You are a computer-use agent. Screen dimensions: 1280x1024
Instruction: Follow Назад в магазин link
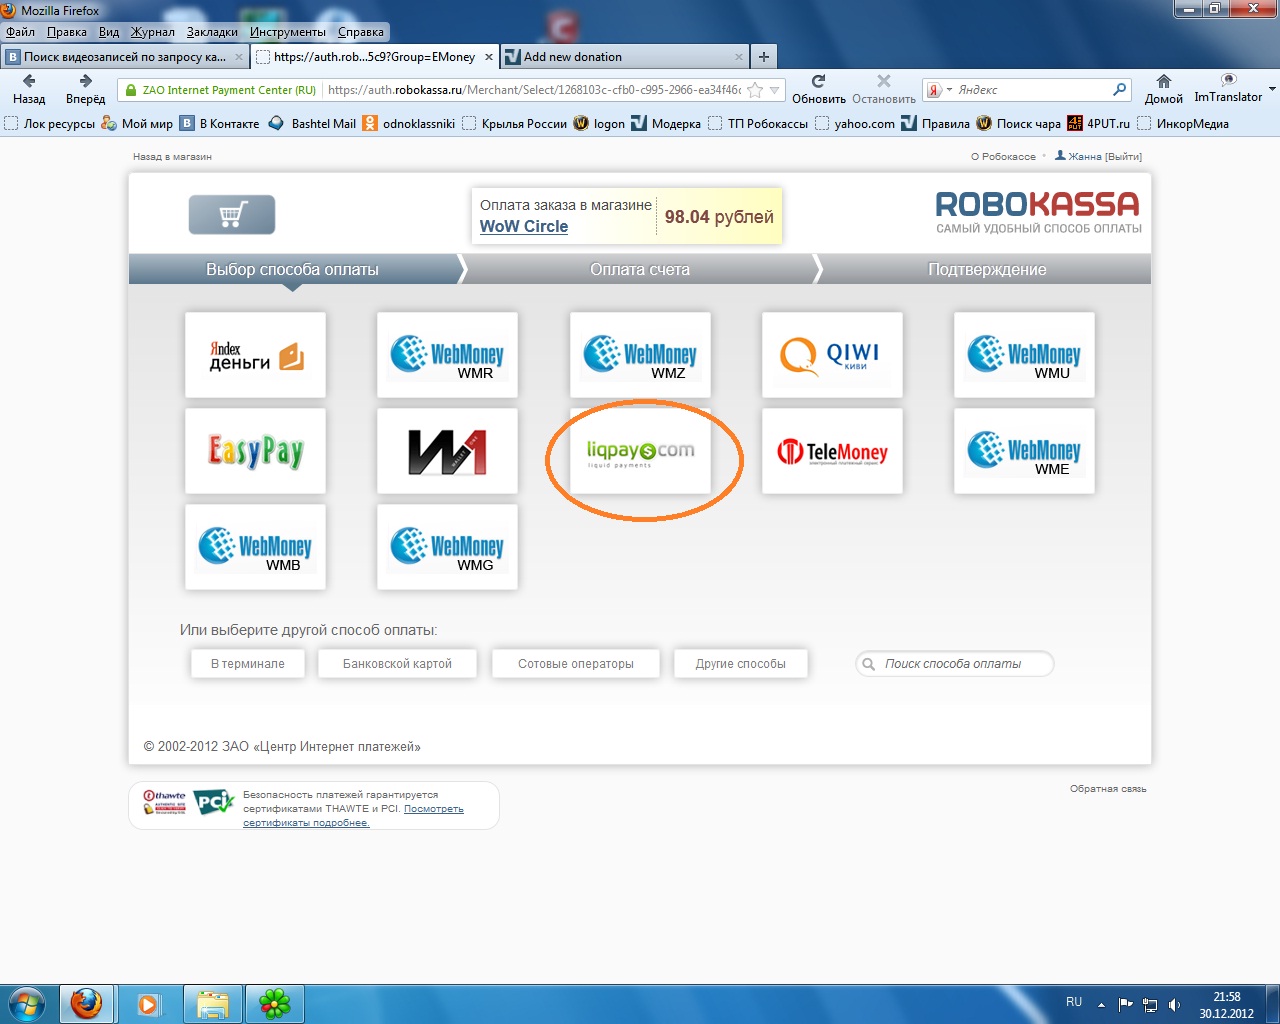coord(172,157)
